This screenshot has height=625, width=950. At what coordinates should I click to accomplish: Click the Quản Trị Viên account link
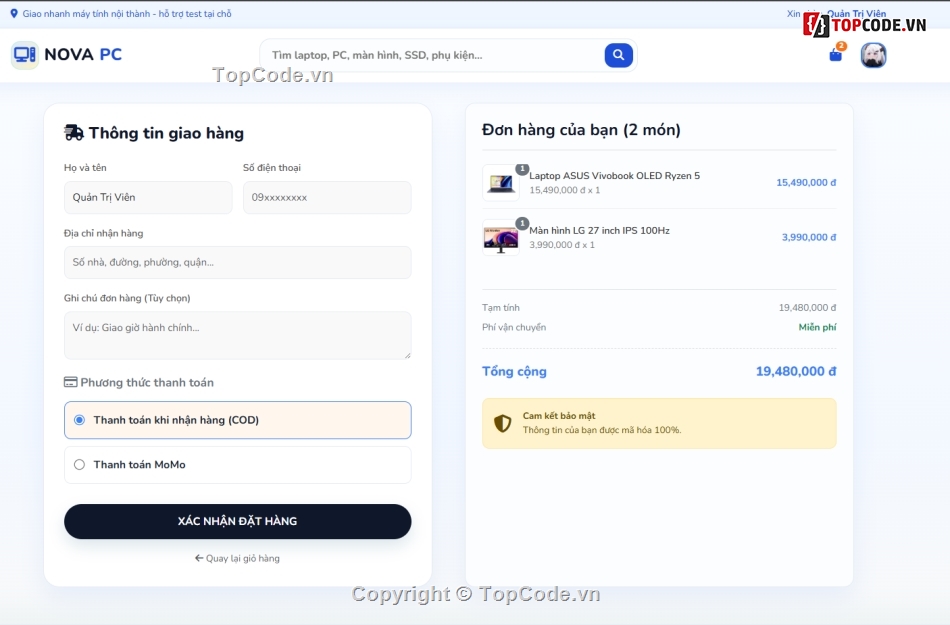point(857,13)
